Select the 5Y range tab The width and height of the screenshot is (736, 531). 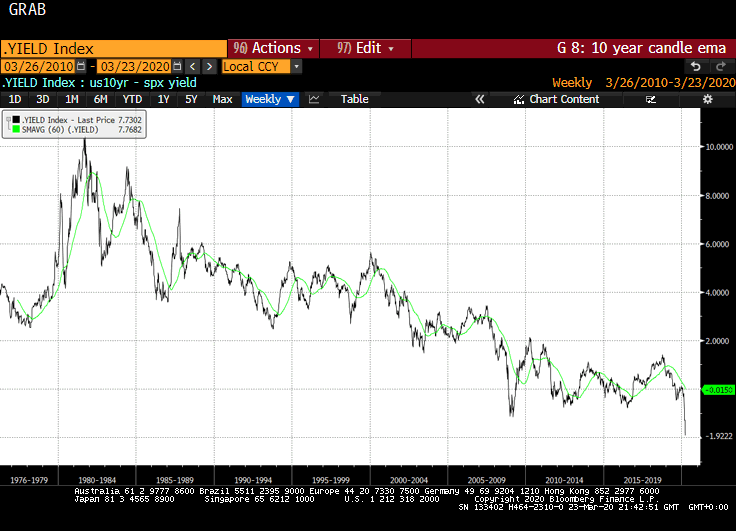[191, 99]
